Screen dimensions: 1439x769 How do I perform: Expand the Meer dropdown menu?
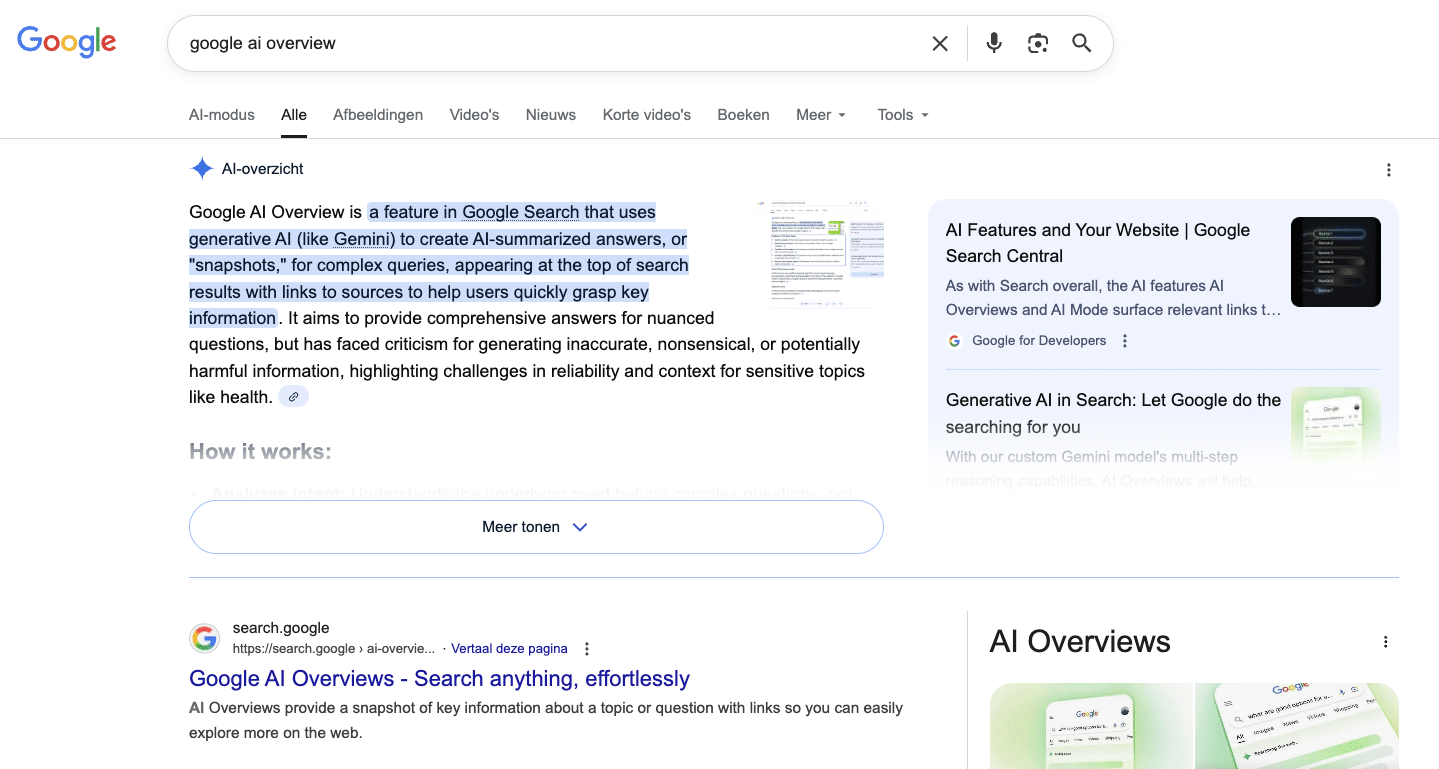pyautogui.click(x=821, y=115)
